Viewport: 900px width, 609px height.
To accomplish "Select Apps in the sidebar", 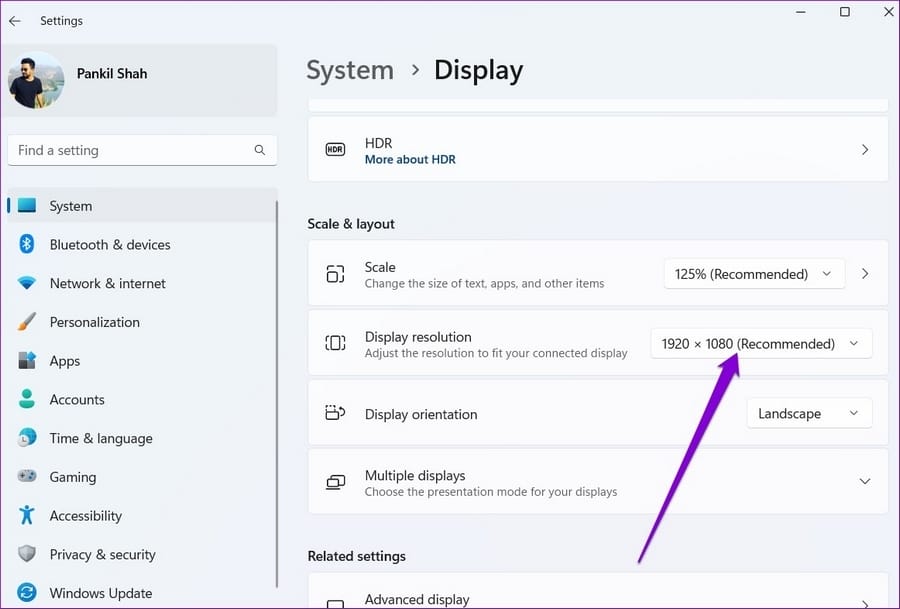I will click(x=64, y=361).
